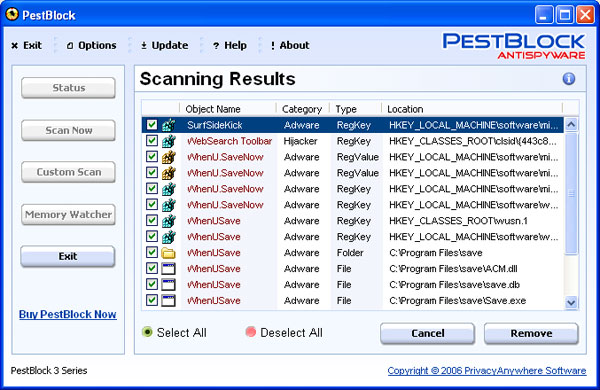Viewport: 600px width, 390px height.
Task: Toggle checkbox for the C:\Program Files\save folder
Action: pyautogui.click(x=152, y=253)
